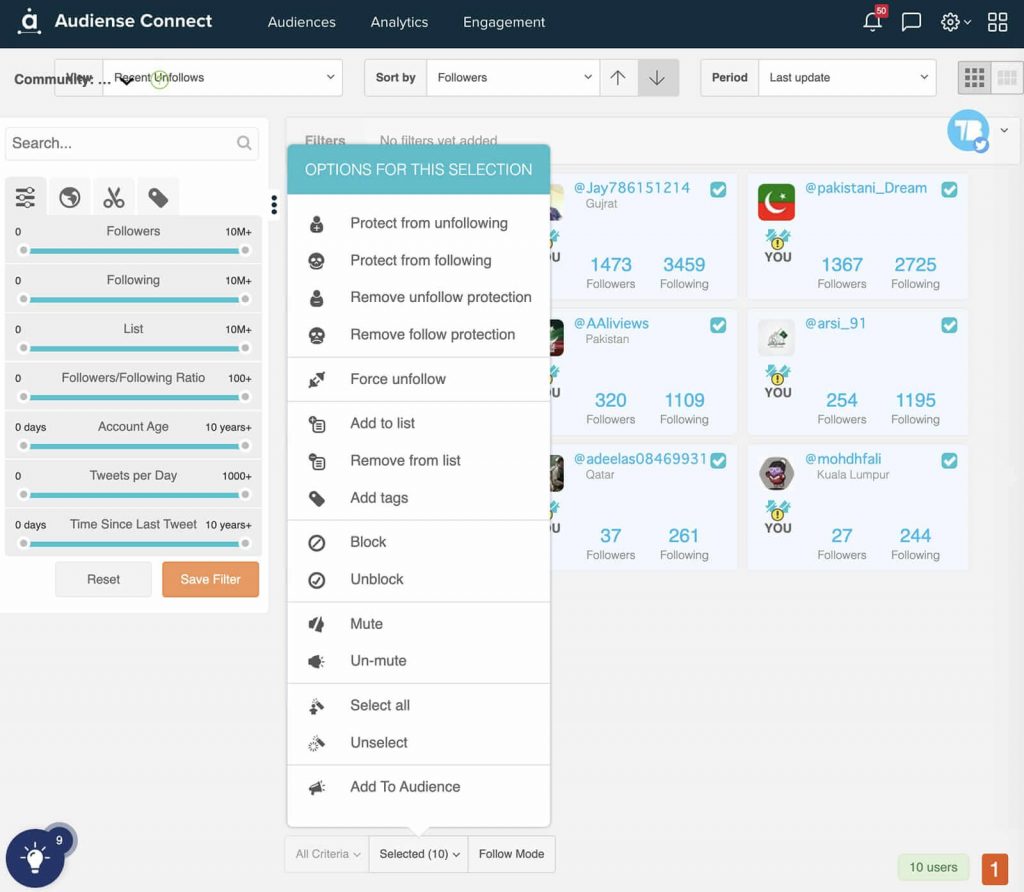
Task: Choose Remove follow protection option
Action: click(419, 335)
